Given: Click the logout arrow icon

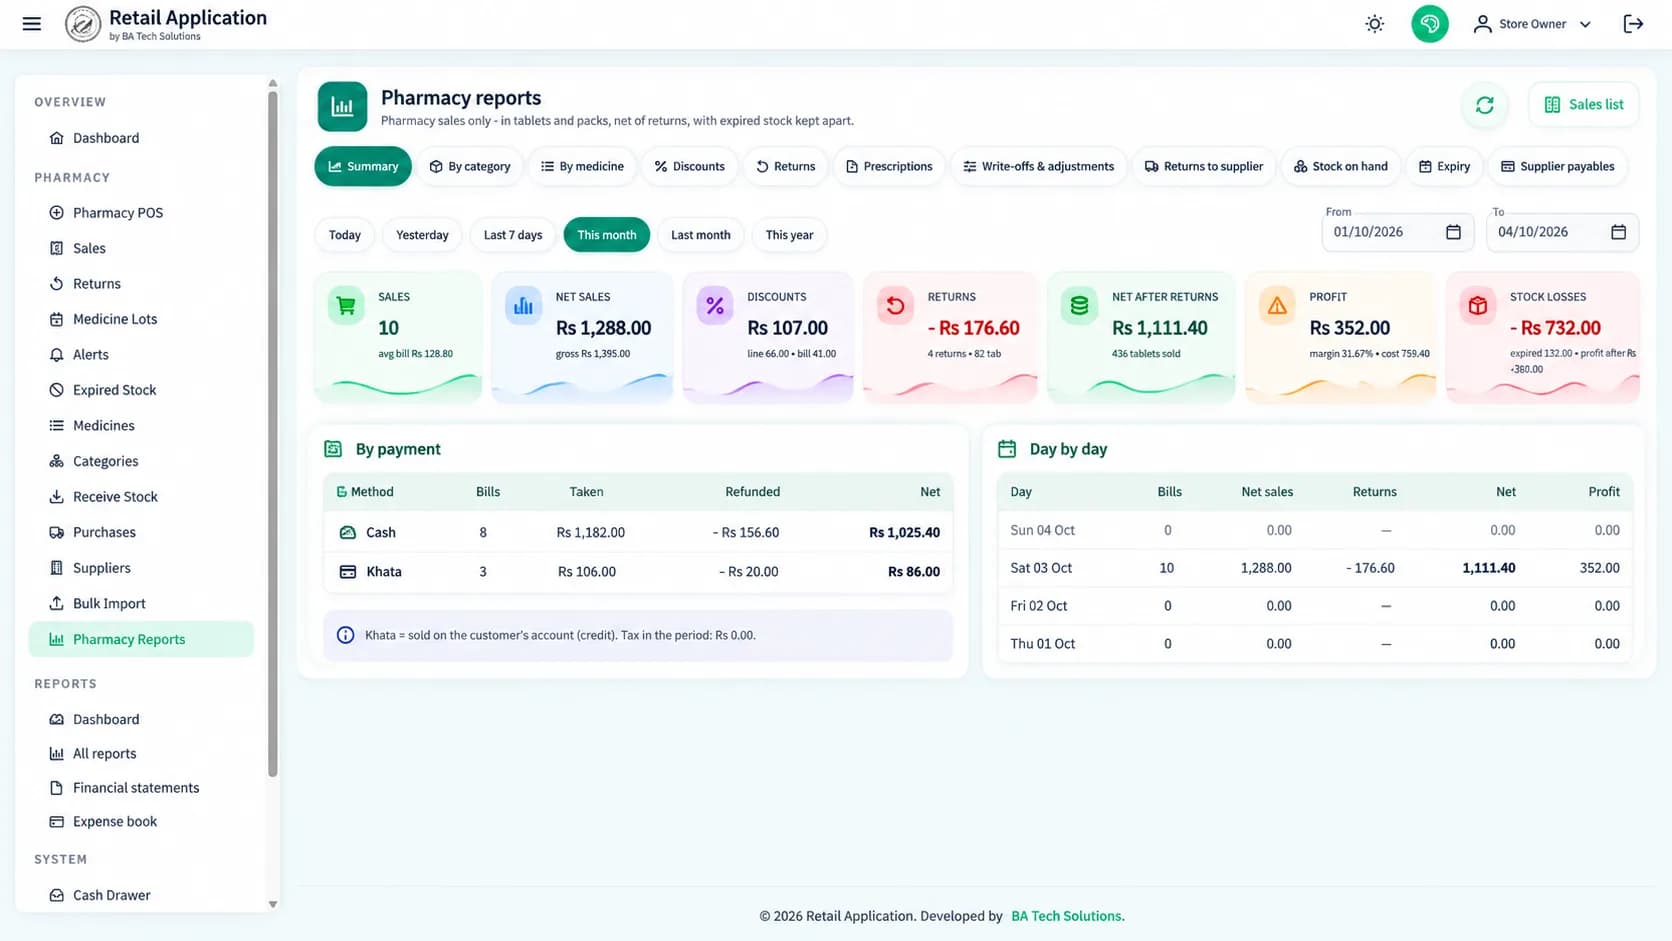Looking at the screenshot, I should point(1633,24).
